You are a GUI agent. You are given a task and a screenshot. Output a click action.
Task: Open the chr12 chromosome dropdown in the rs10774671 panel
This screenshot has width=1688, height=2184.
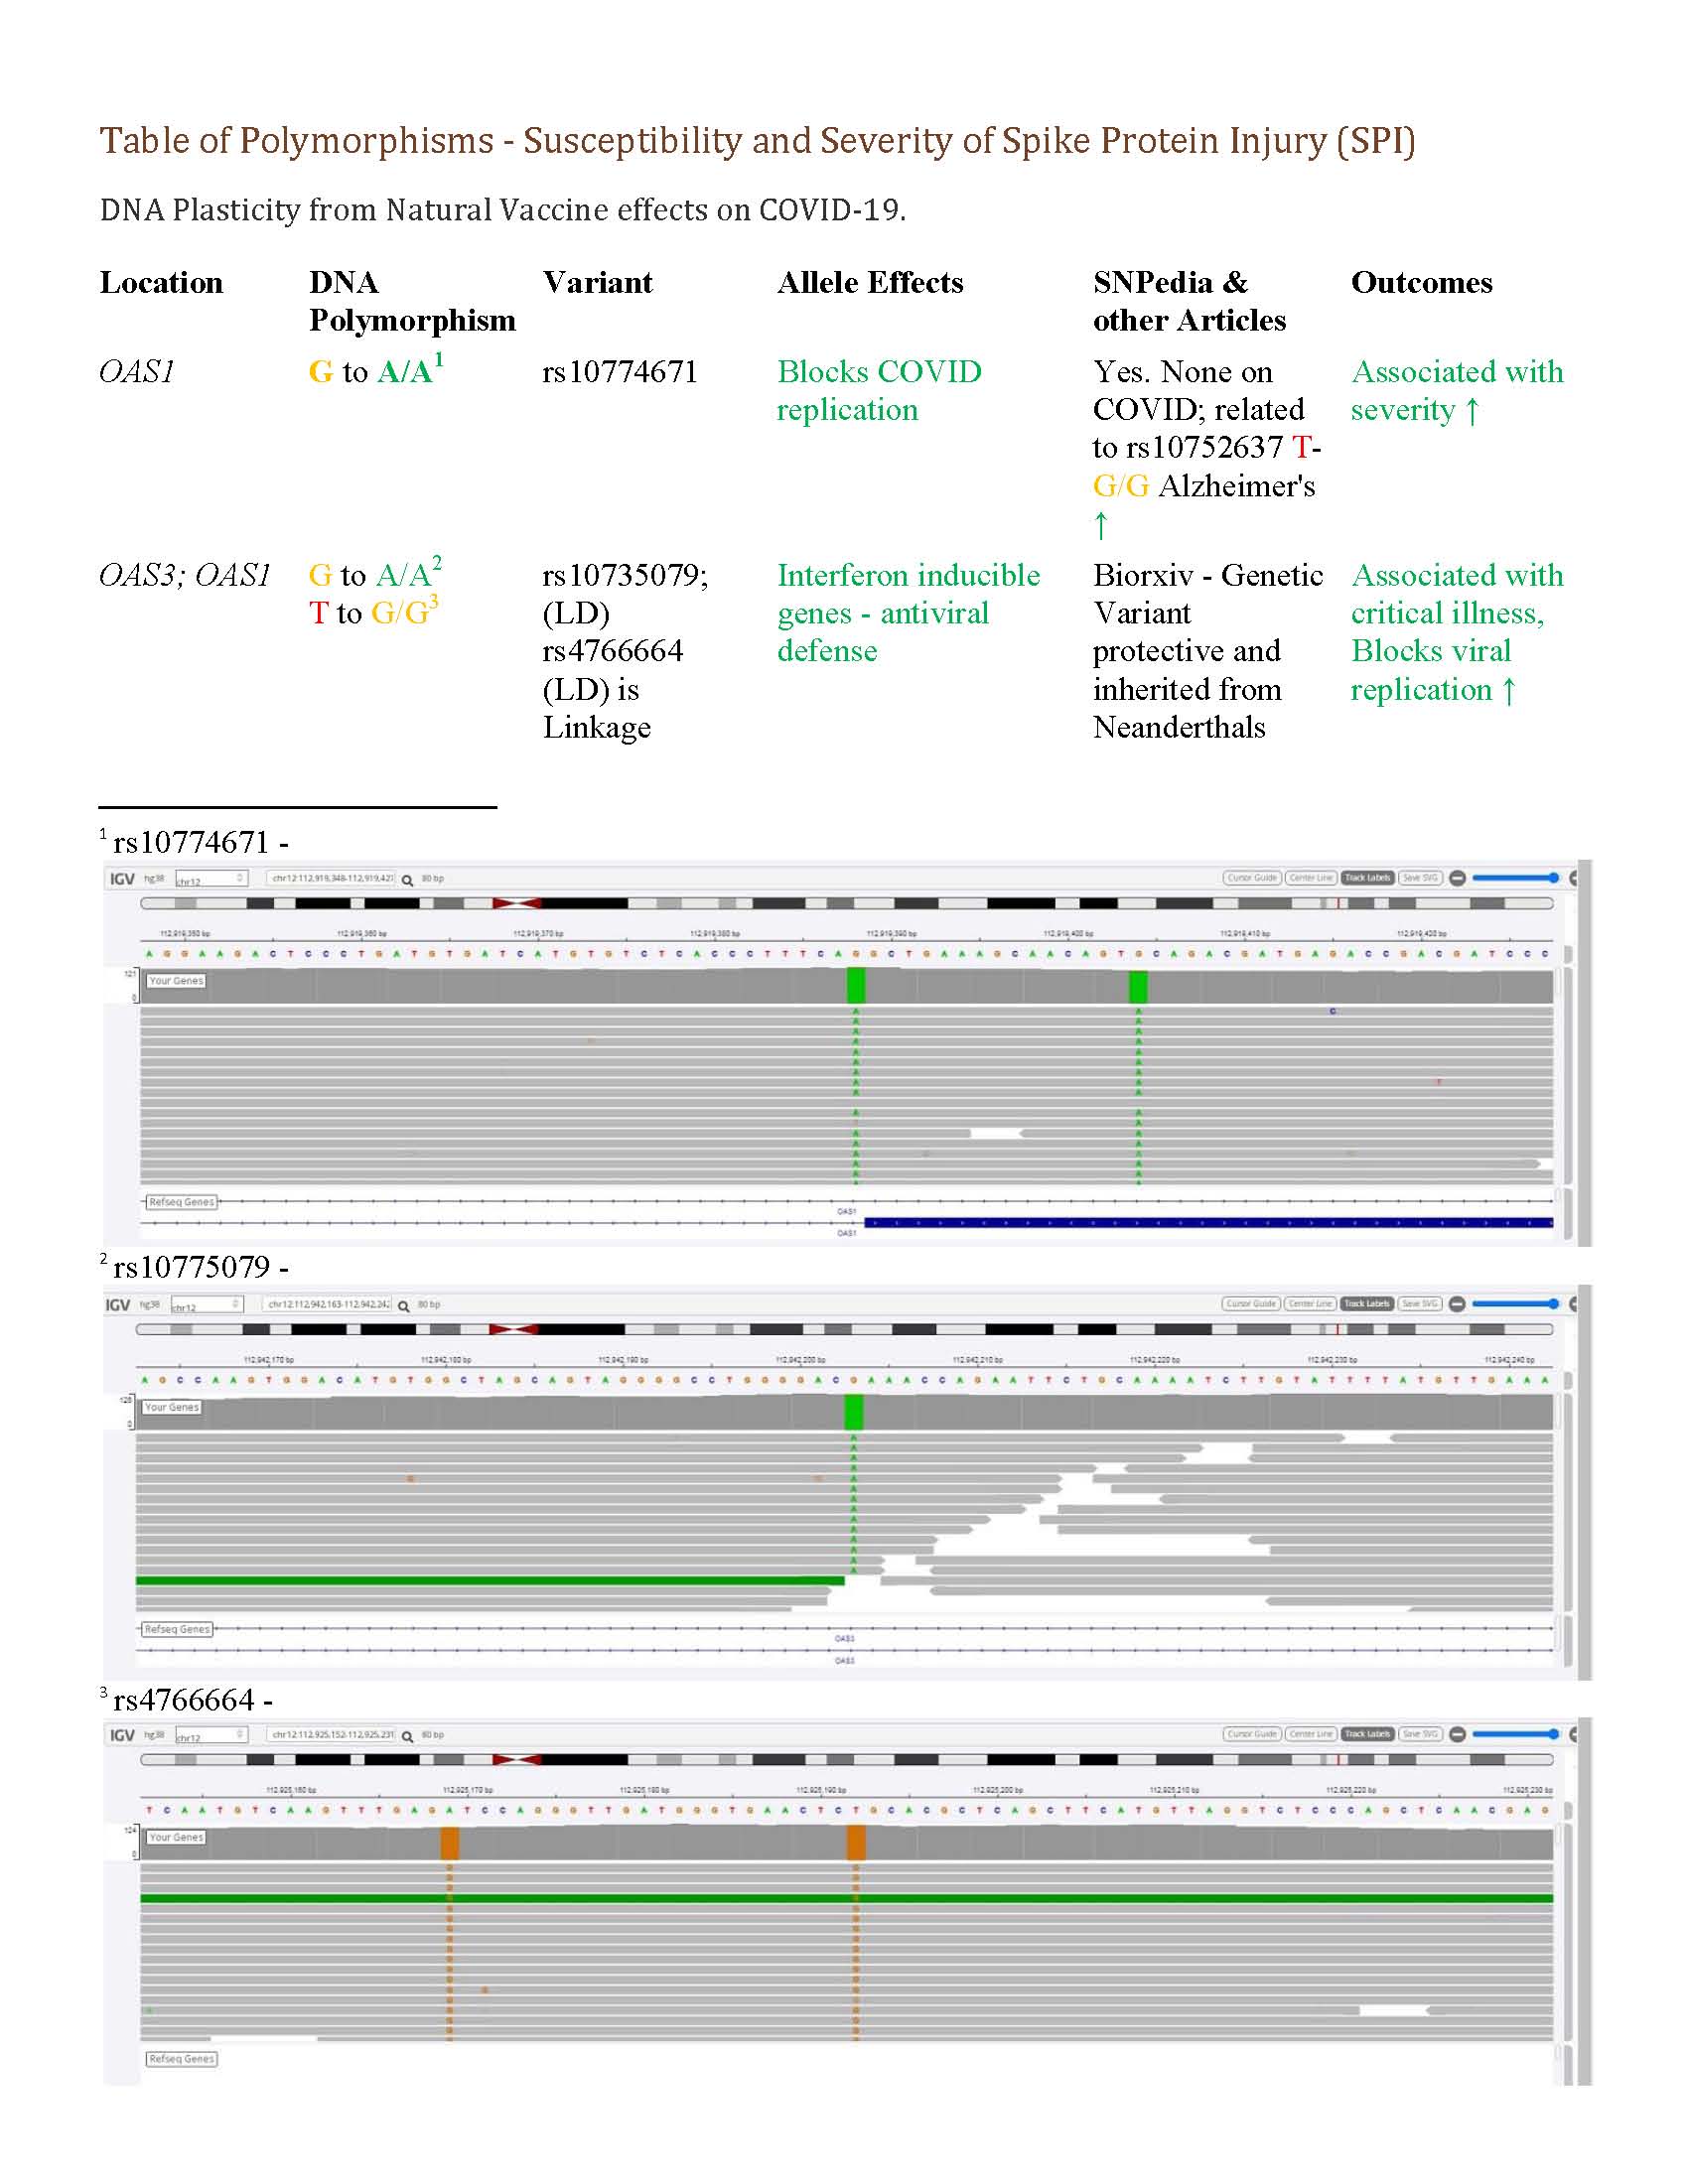pos(211,880)
